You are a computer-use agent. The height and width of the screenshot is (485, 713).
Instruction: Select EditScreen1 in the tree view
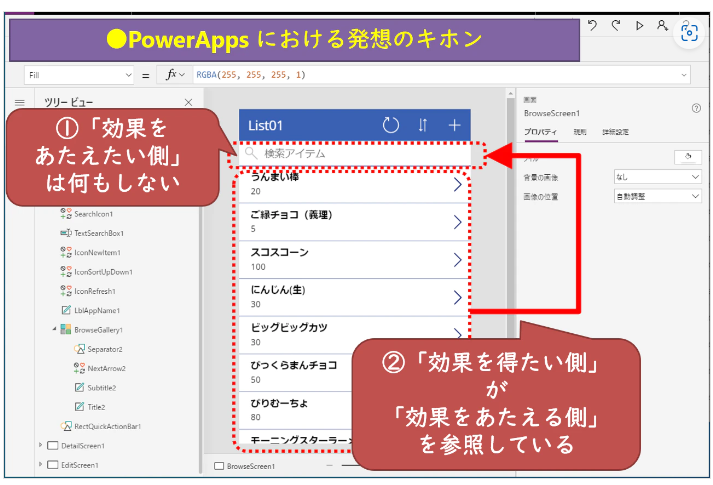(x=80, y=465)
